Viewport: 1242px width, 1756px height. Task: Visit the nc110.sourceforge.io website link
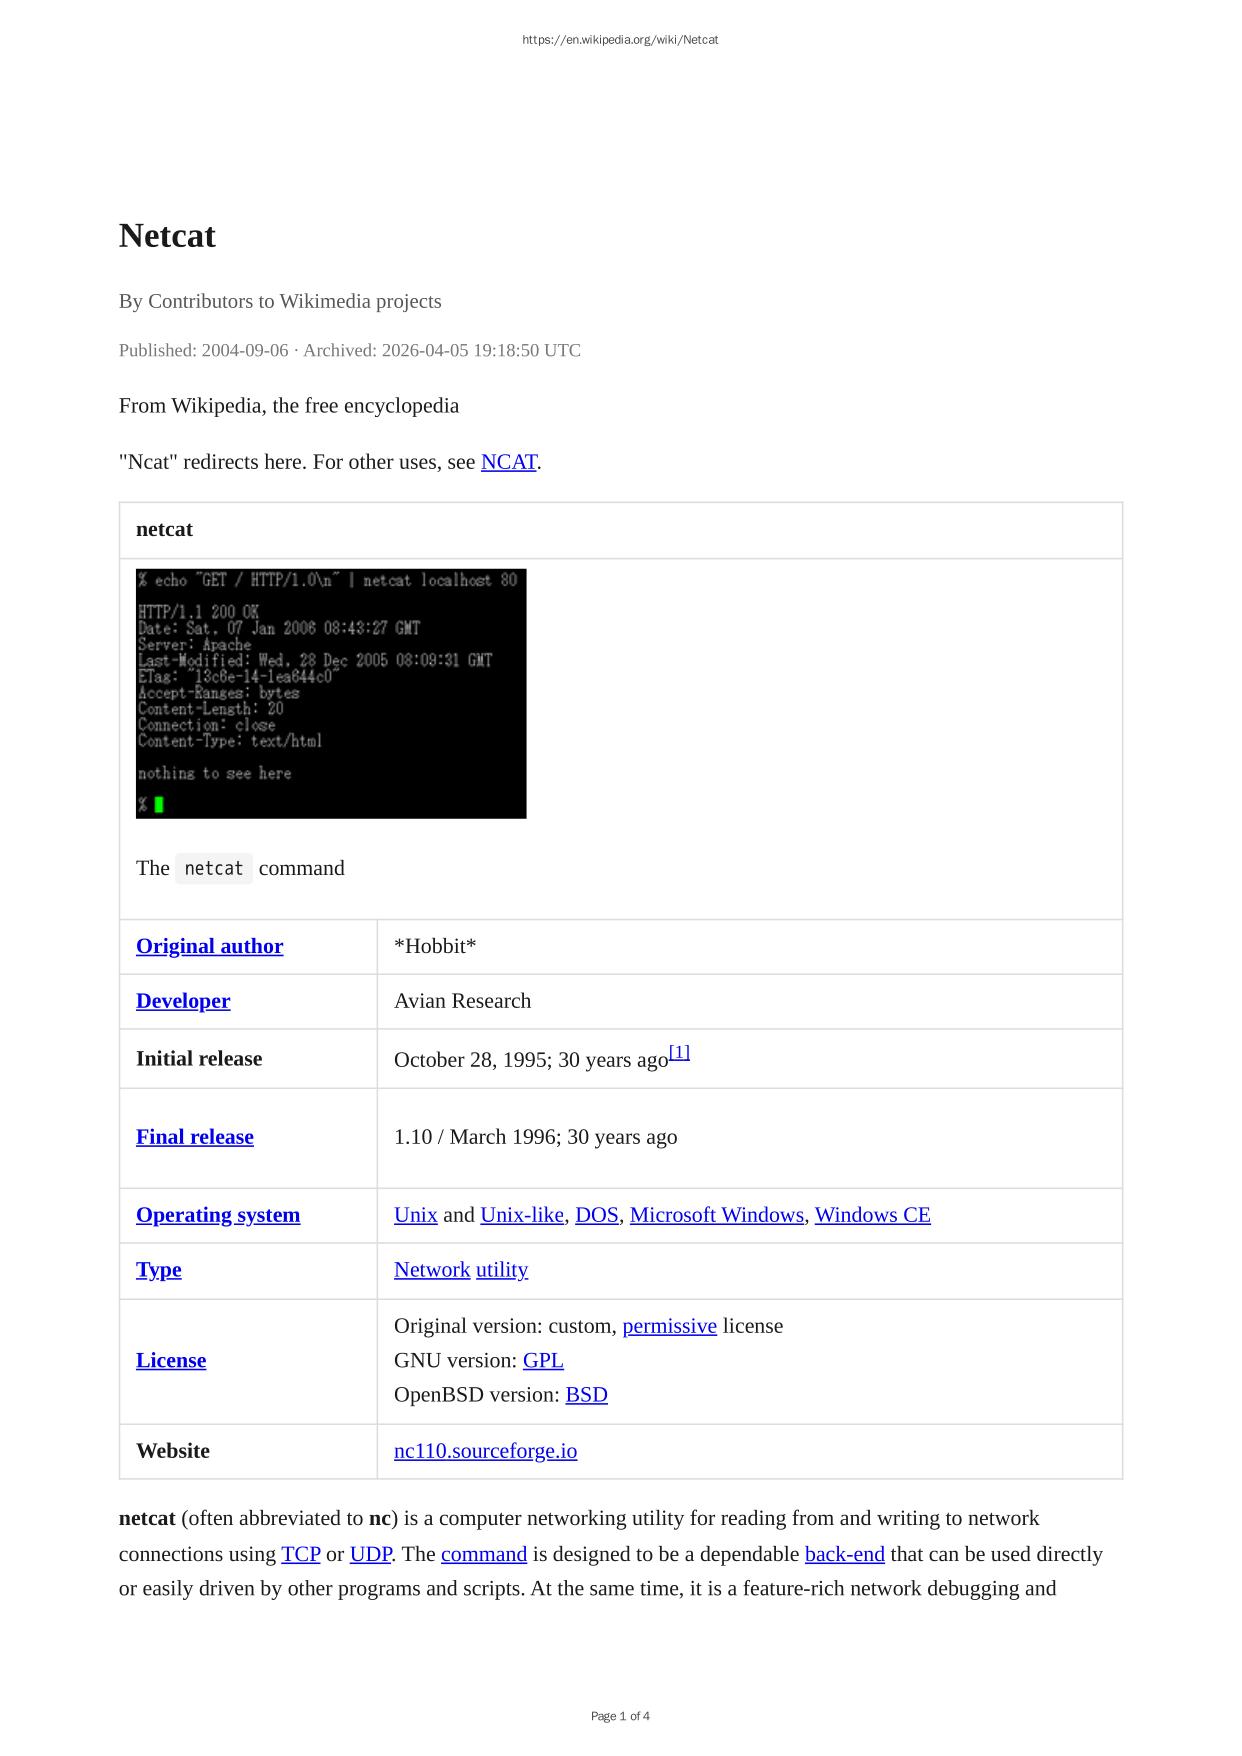point(485,1451)
